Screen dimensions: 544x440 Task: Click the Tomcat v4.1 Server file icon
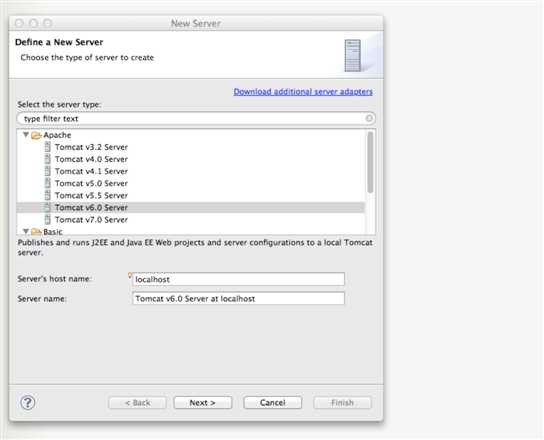click(48, 171)
